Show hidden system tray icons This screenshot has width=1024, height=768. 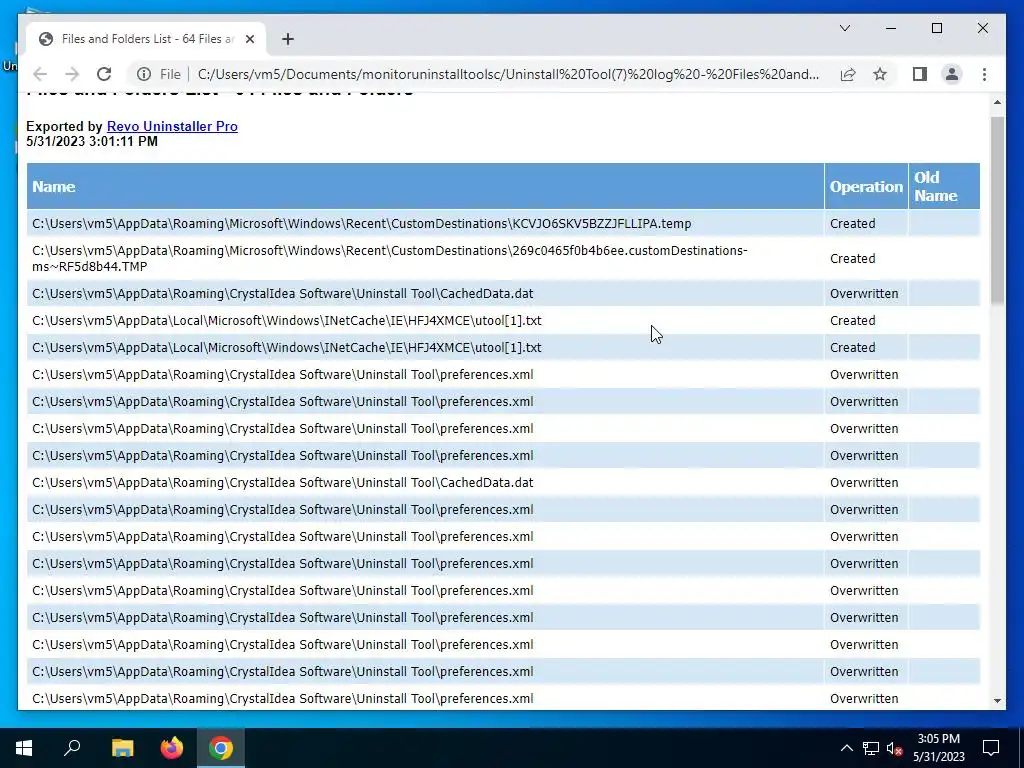[x=846, y=748]
